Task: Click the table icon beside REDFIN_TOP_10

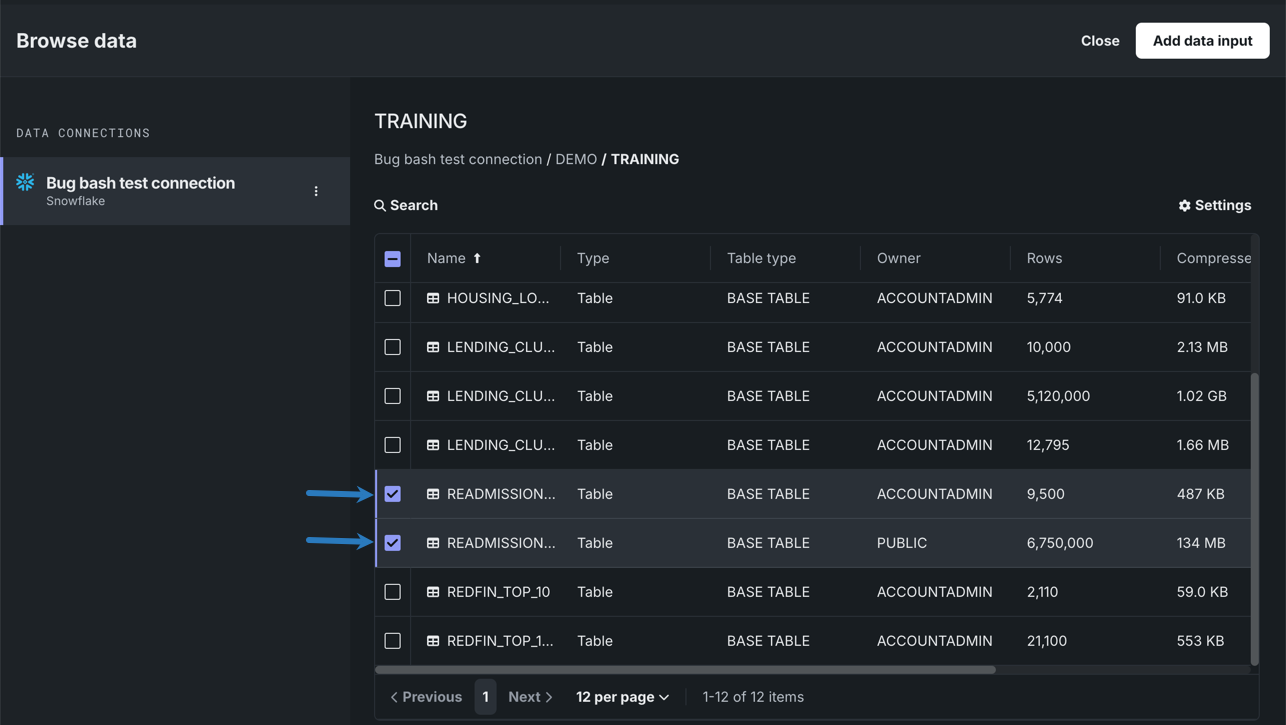Action: coord(433,592)
